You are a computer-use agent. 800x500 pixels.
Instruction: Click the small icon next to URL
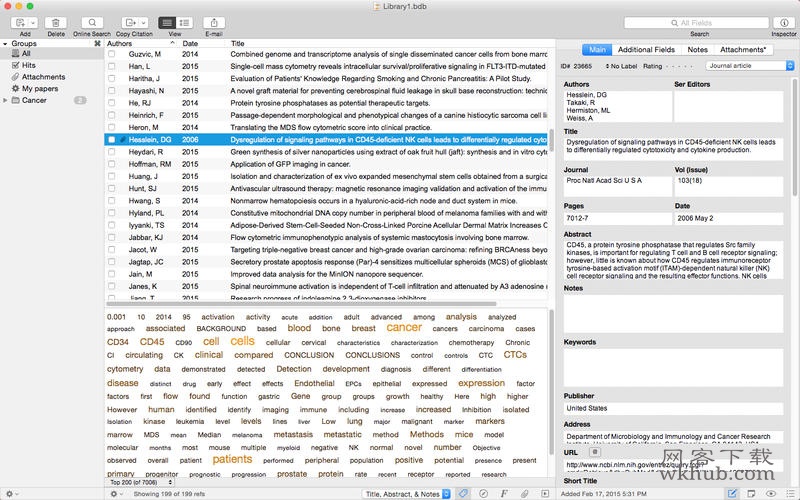[594, 452]
